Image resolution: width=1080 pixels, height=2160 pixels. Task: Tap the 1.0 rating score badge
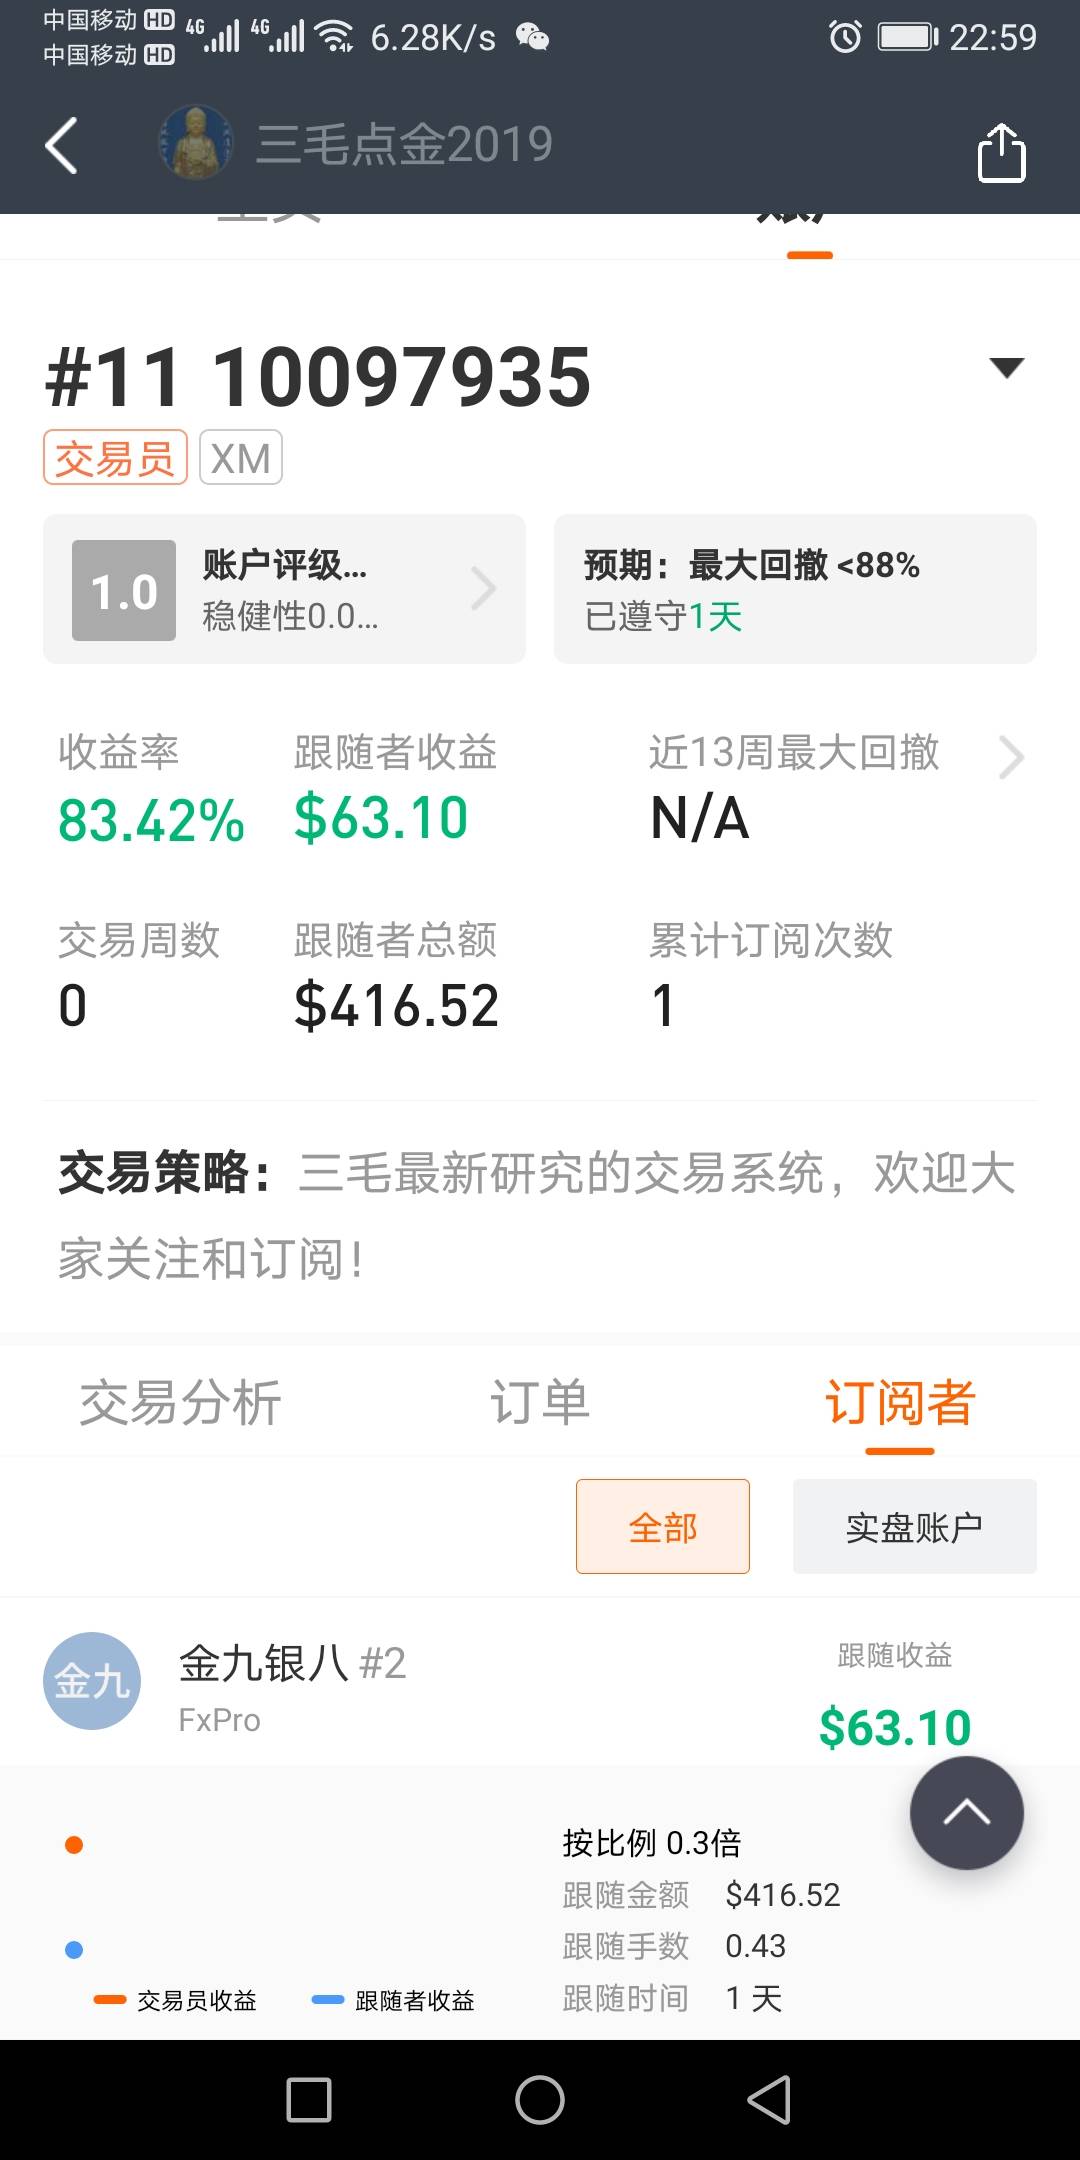click(124, 591)
